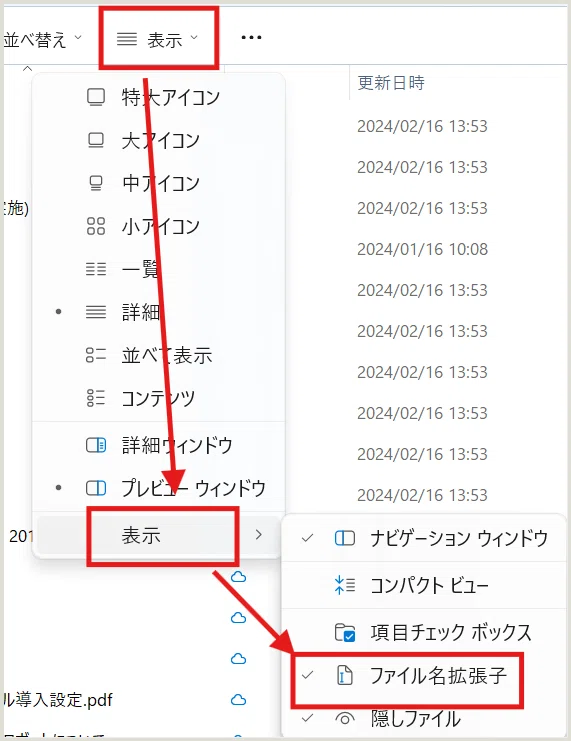
Task: Click the 中アイコン small monitor icon
Action: pyautogui.click(x=96, y=183)
